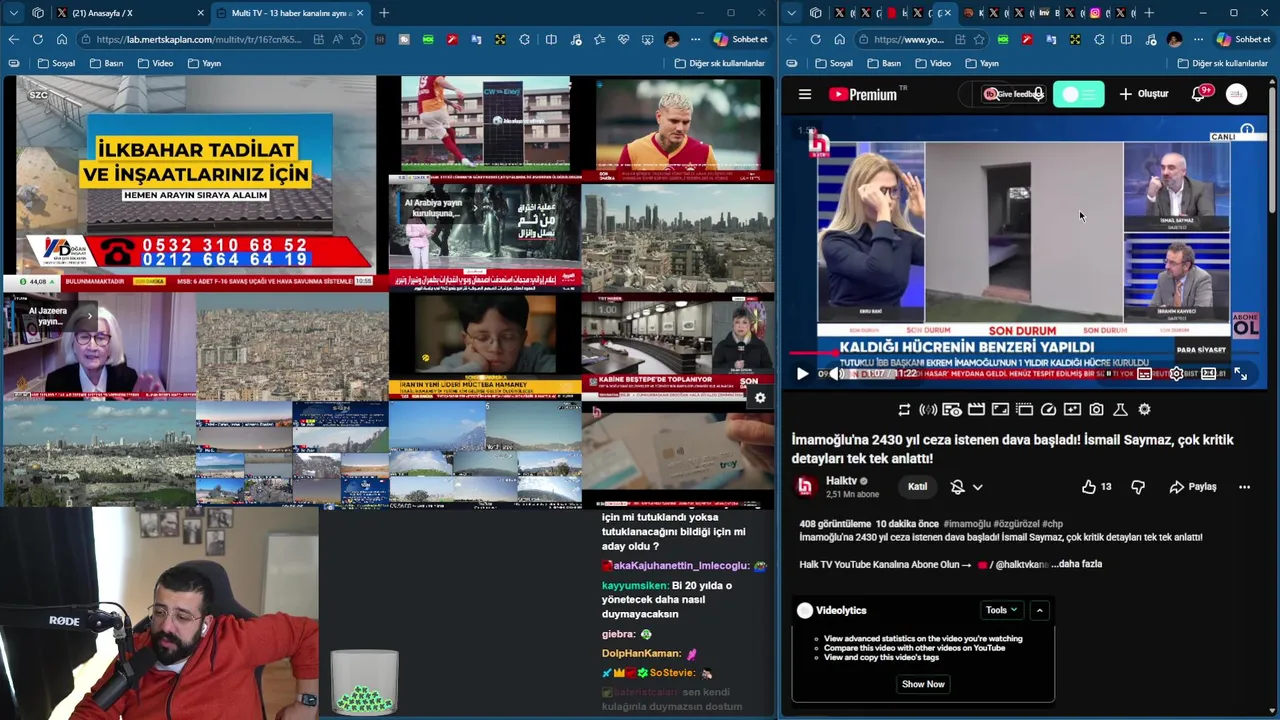Switch YouTube player to theater mode
This screenshot has width=1280, height=720.
(1208, 374)
